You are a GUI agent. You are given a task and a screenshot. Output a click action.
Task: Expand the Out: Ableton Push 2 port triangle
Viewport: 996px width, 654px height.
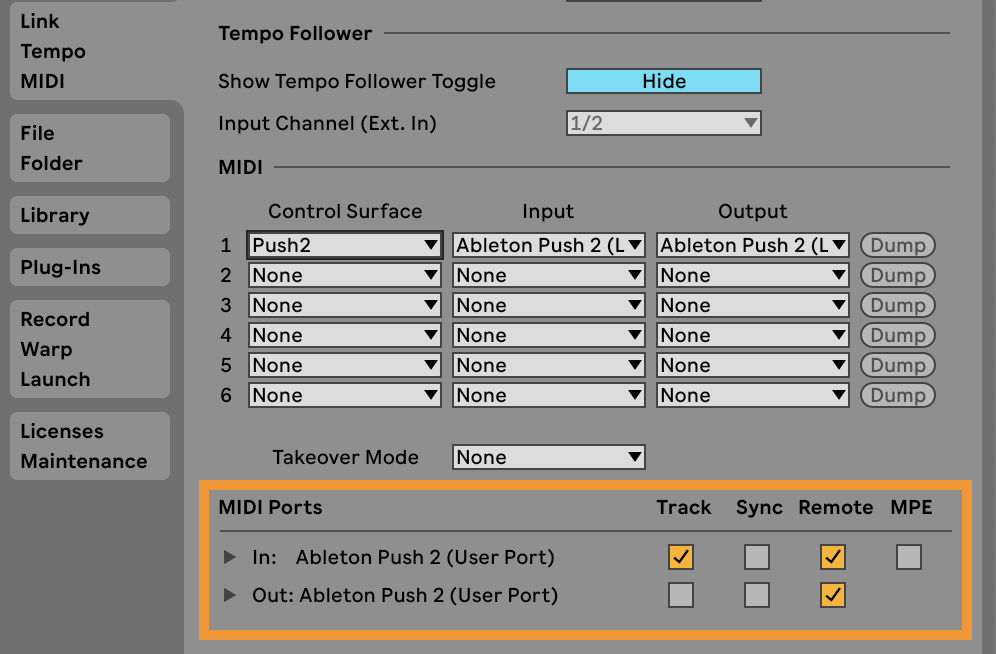(230, 596)
